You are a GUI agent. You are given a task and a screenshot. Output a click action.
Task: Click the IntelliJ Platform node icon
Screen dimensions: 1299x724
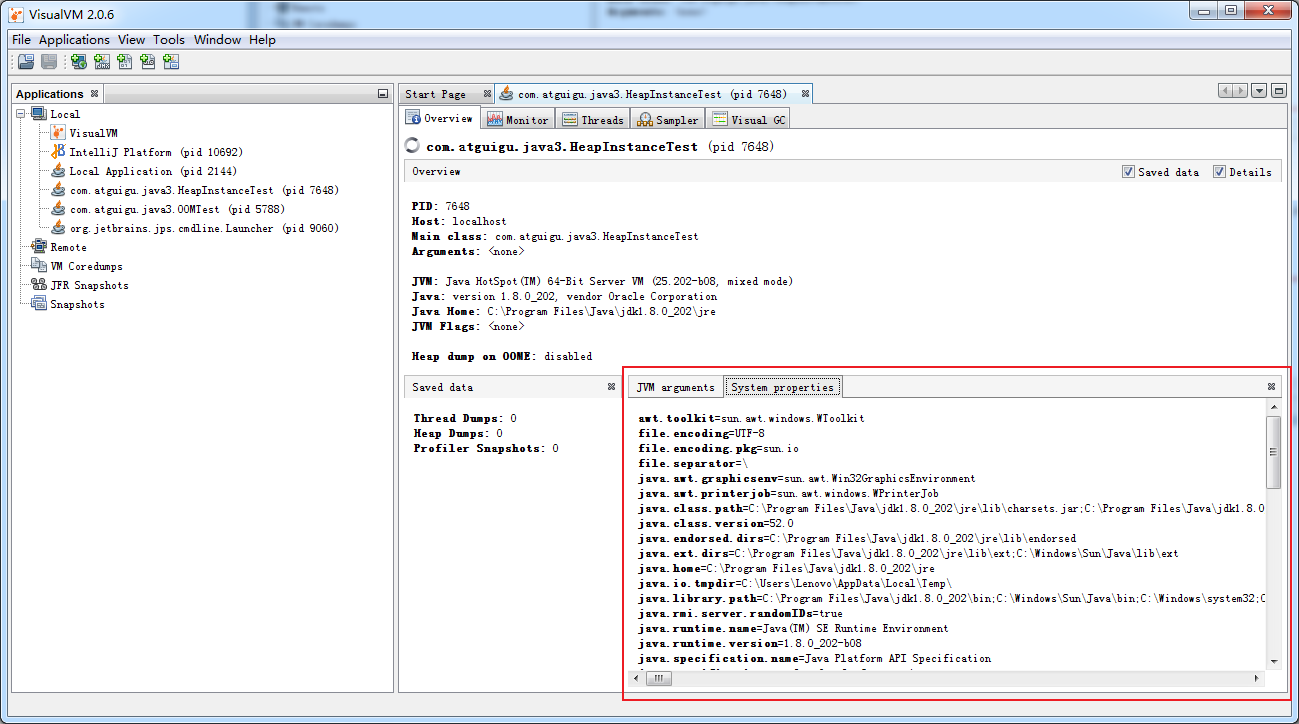tap(58, 152)
